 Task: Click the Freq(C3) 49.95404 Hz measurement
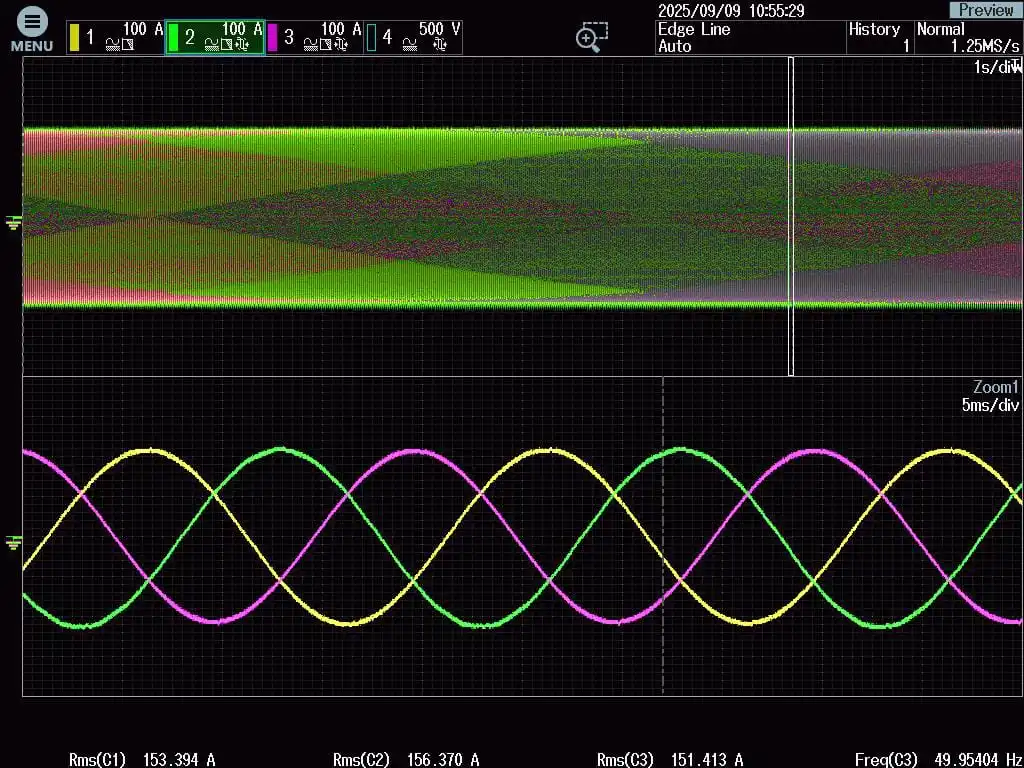pos(939,760)
